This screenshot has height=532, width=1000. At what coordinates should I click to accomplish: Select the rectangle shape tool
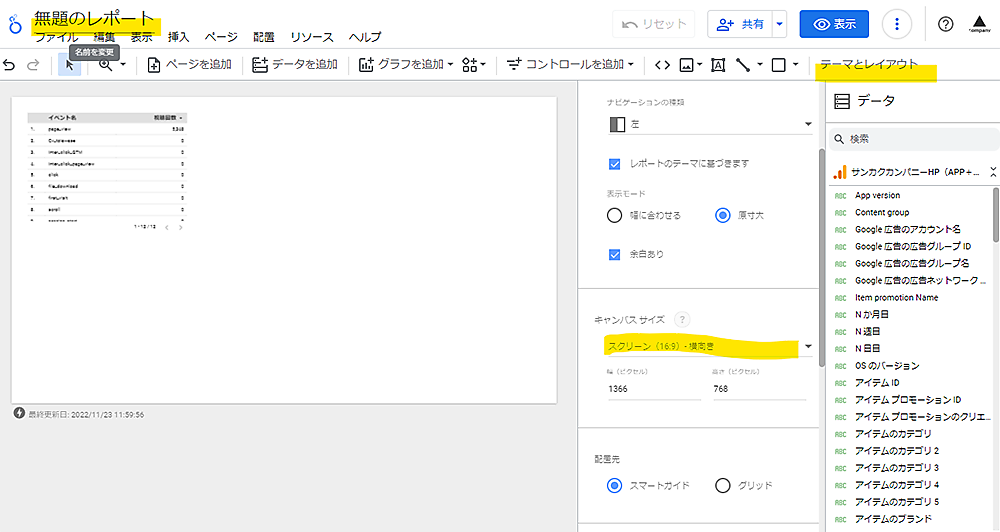click(x=779, y=65)
